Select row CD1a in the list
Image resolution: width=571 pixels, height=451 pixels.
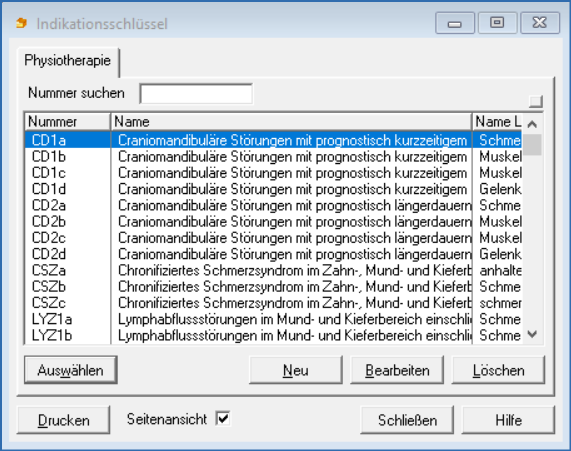click(273, 140)
